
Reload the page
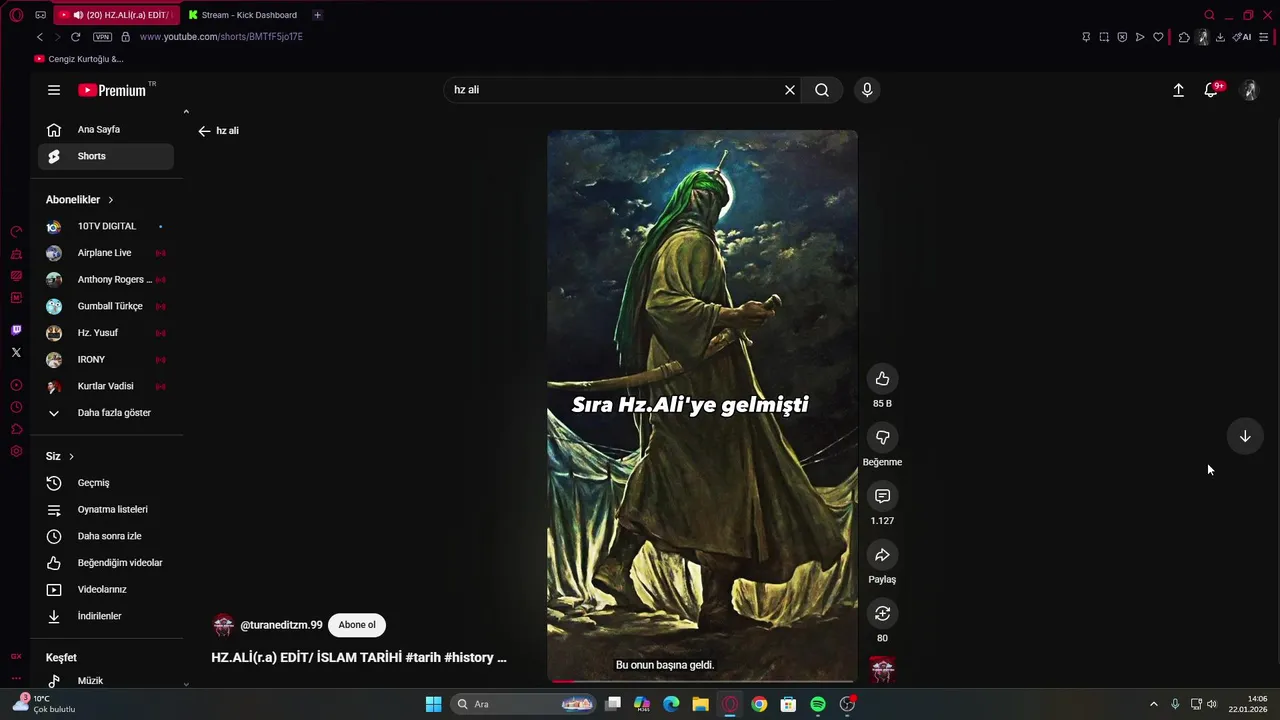coord(75,37)
